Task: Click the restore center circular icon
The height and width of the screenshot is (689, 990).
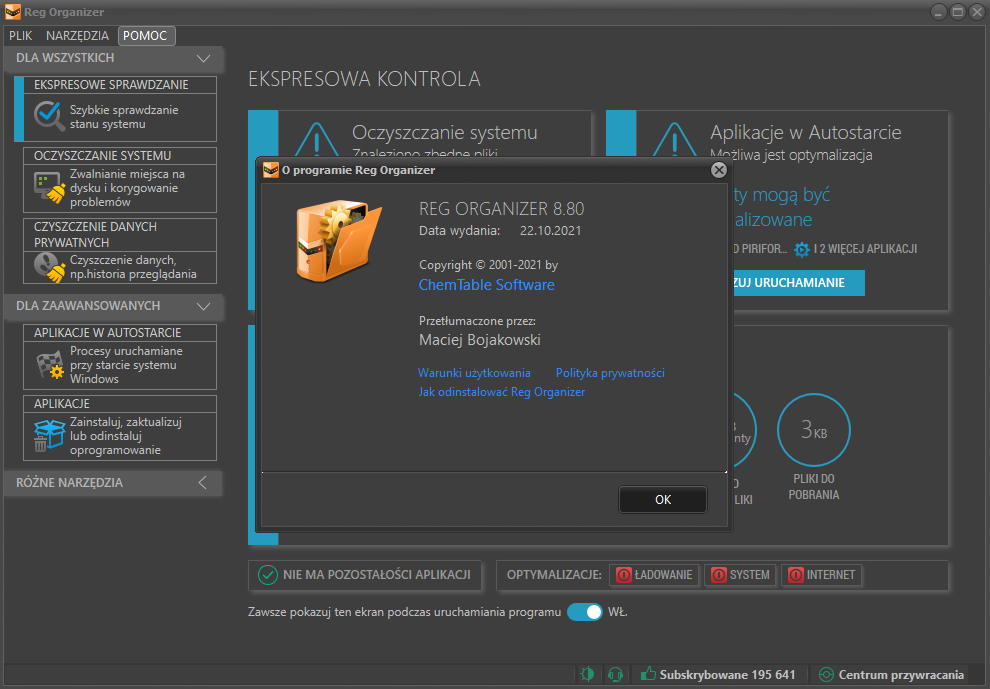Action: tap(826, 674)
